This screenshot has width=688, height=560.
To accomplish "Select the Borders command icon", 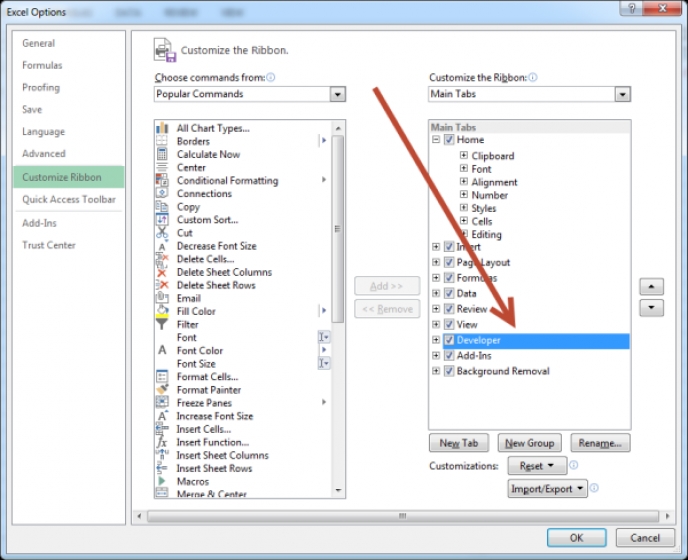I will click(162, 141).
